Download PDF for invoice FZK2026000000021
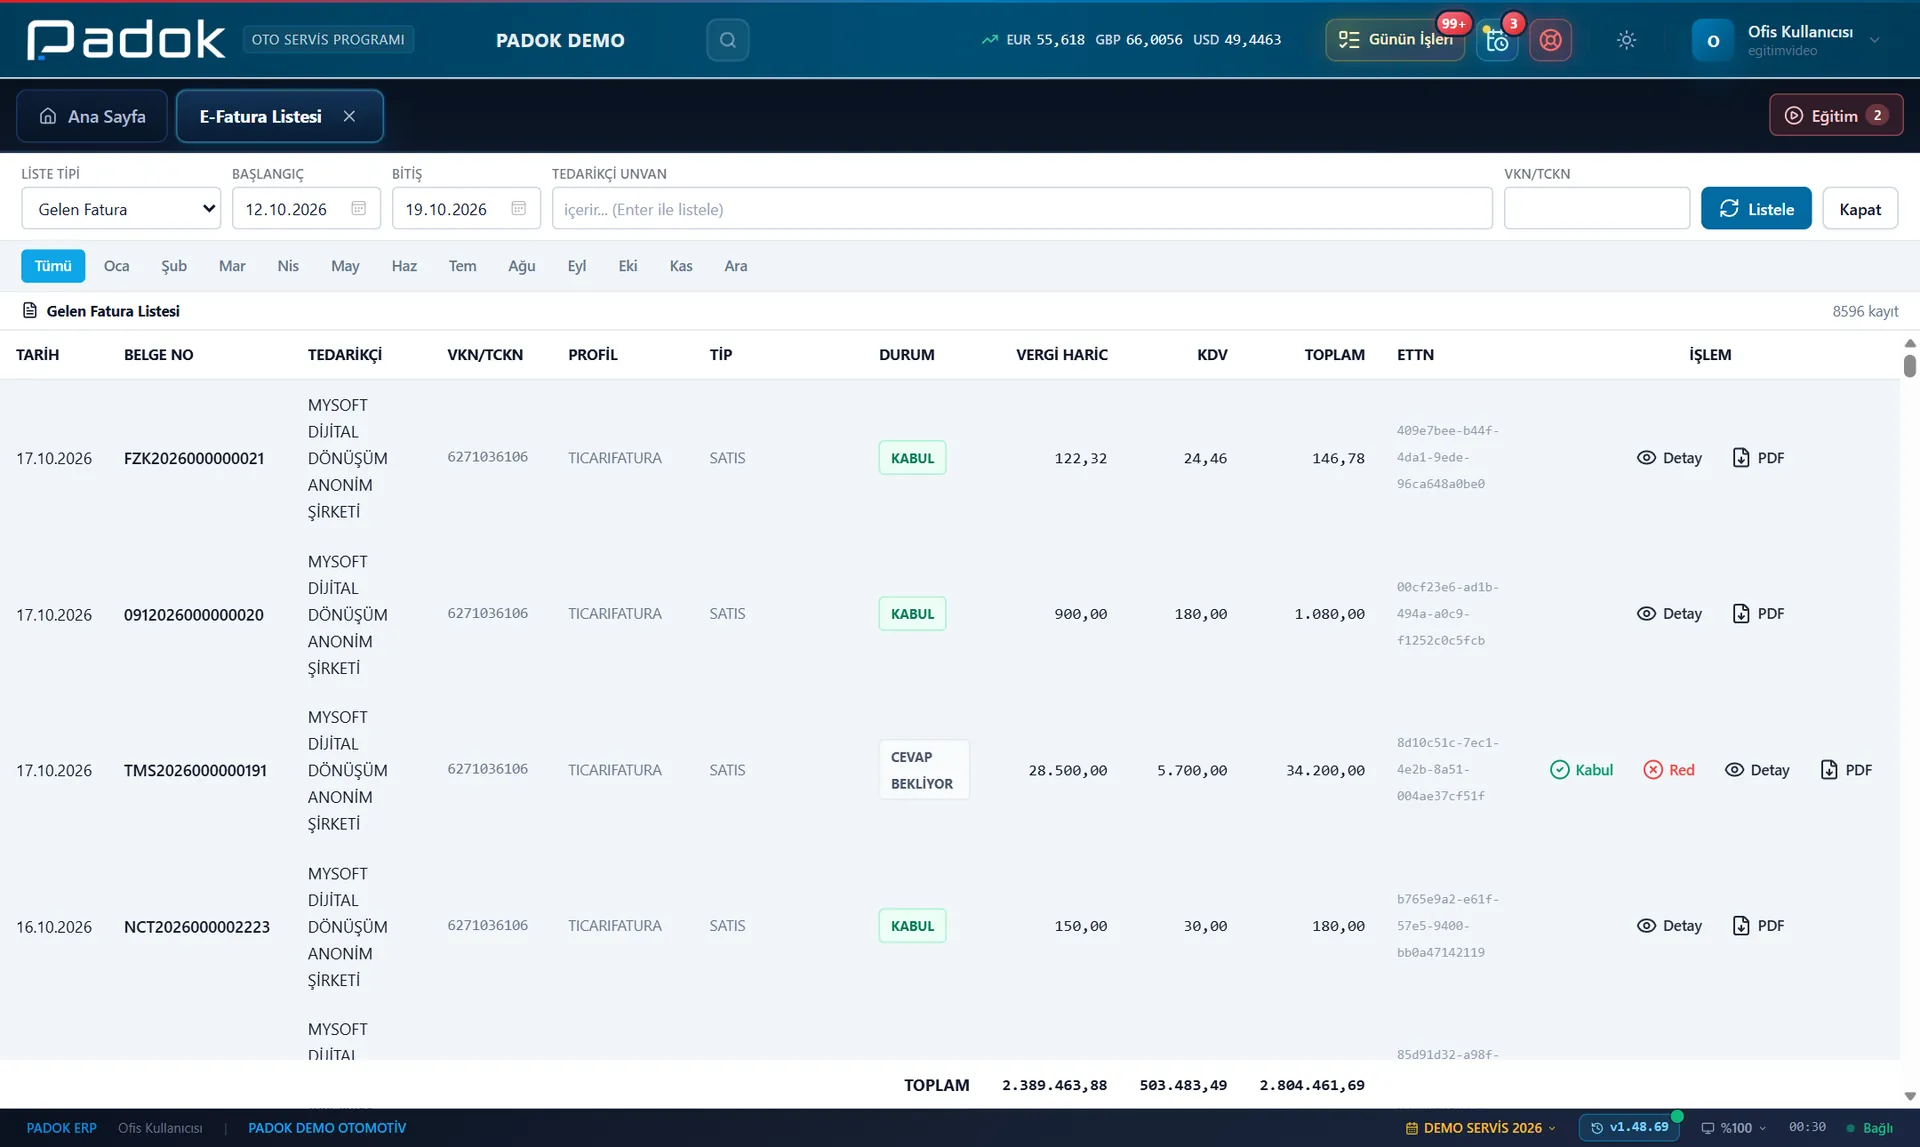The image size is (1920, 1147). click(1758, 458)
